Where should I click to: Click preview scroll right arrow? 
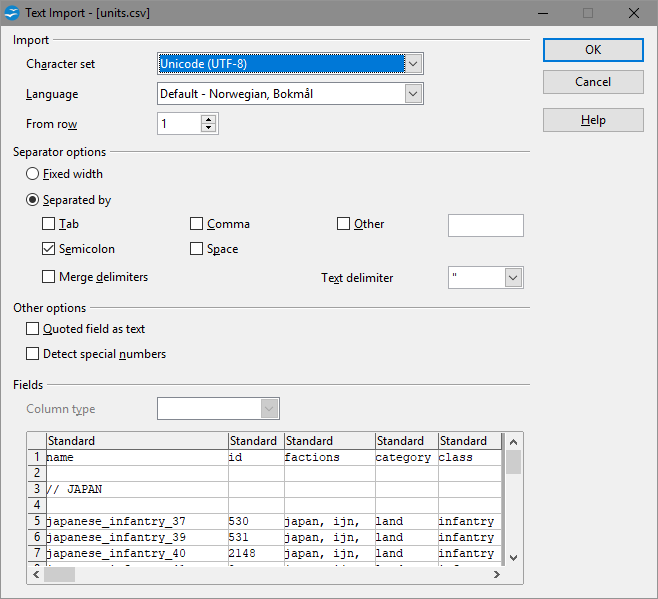(497, 574)
